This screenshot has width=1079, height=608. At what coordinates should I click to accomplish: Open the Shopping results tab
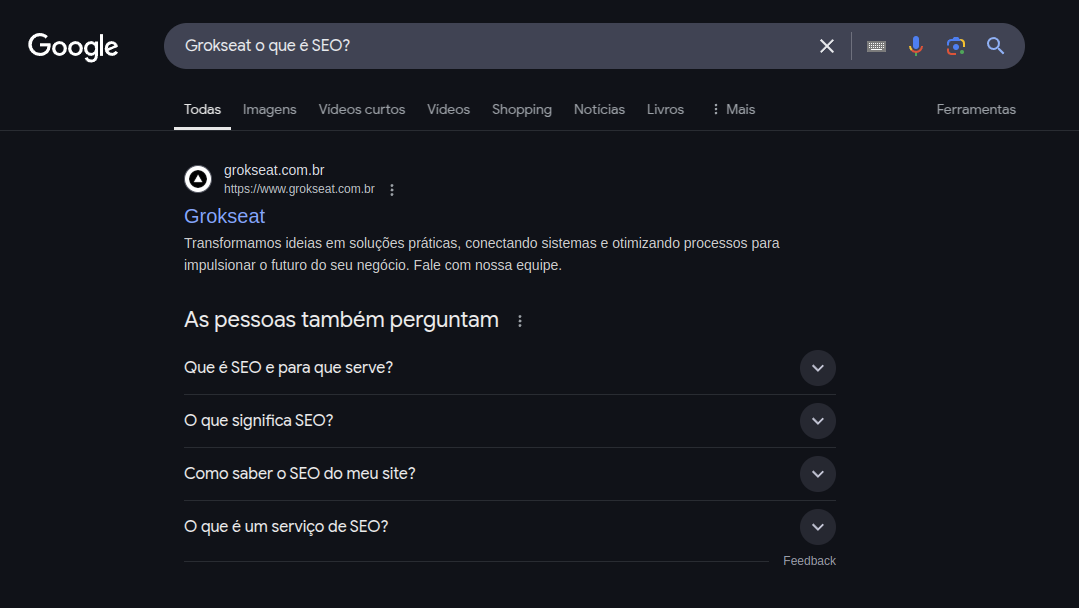[x=521, y=109]
